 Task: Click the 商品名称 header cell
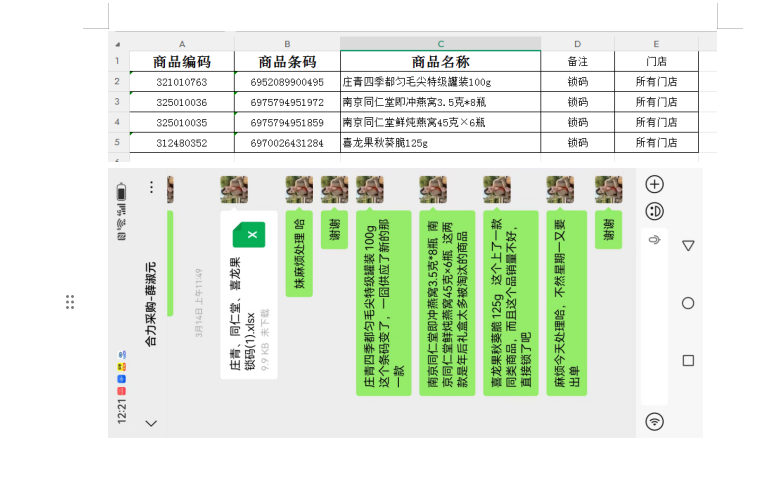(440, 61)
